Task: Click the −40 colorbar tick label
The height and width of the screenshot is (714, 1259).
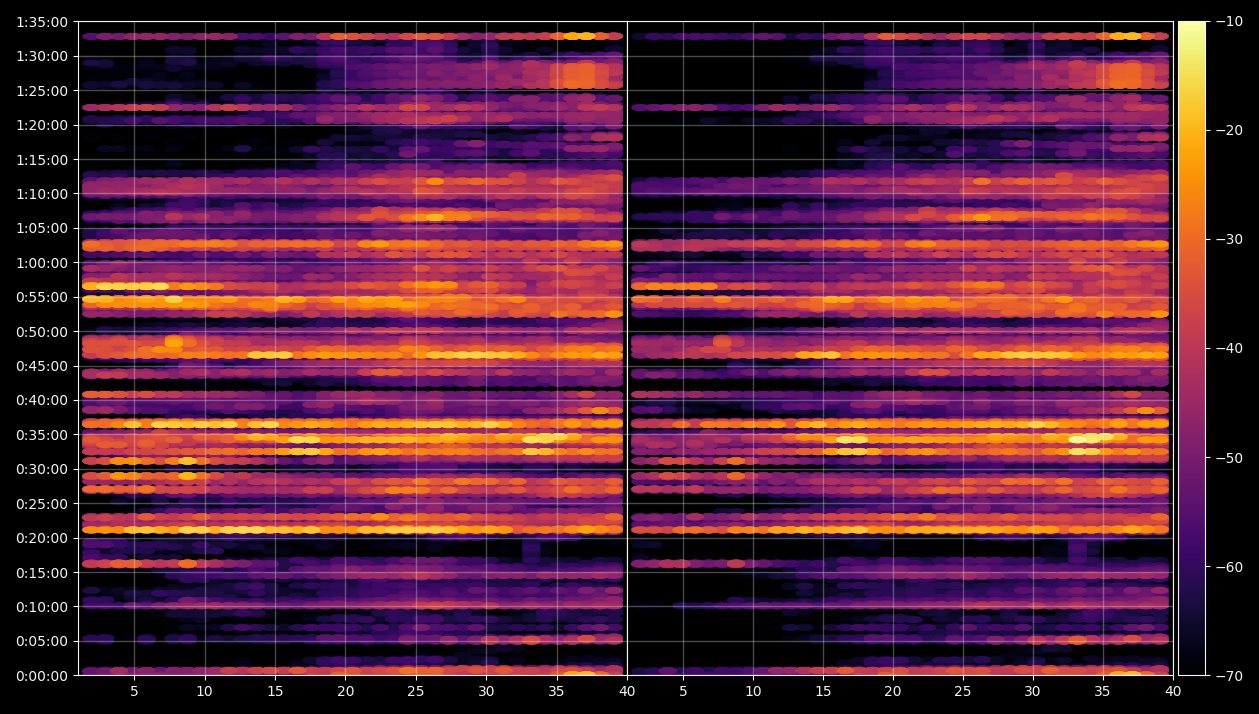Action: tap(1230, 349)
